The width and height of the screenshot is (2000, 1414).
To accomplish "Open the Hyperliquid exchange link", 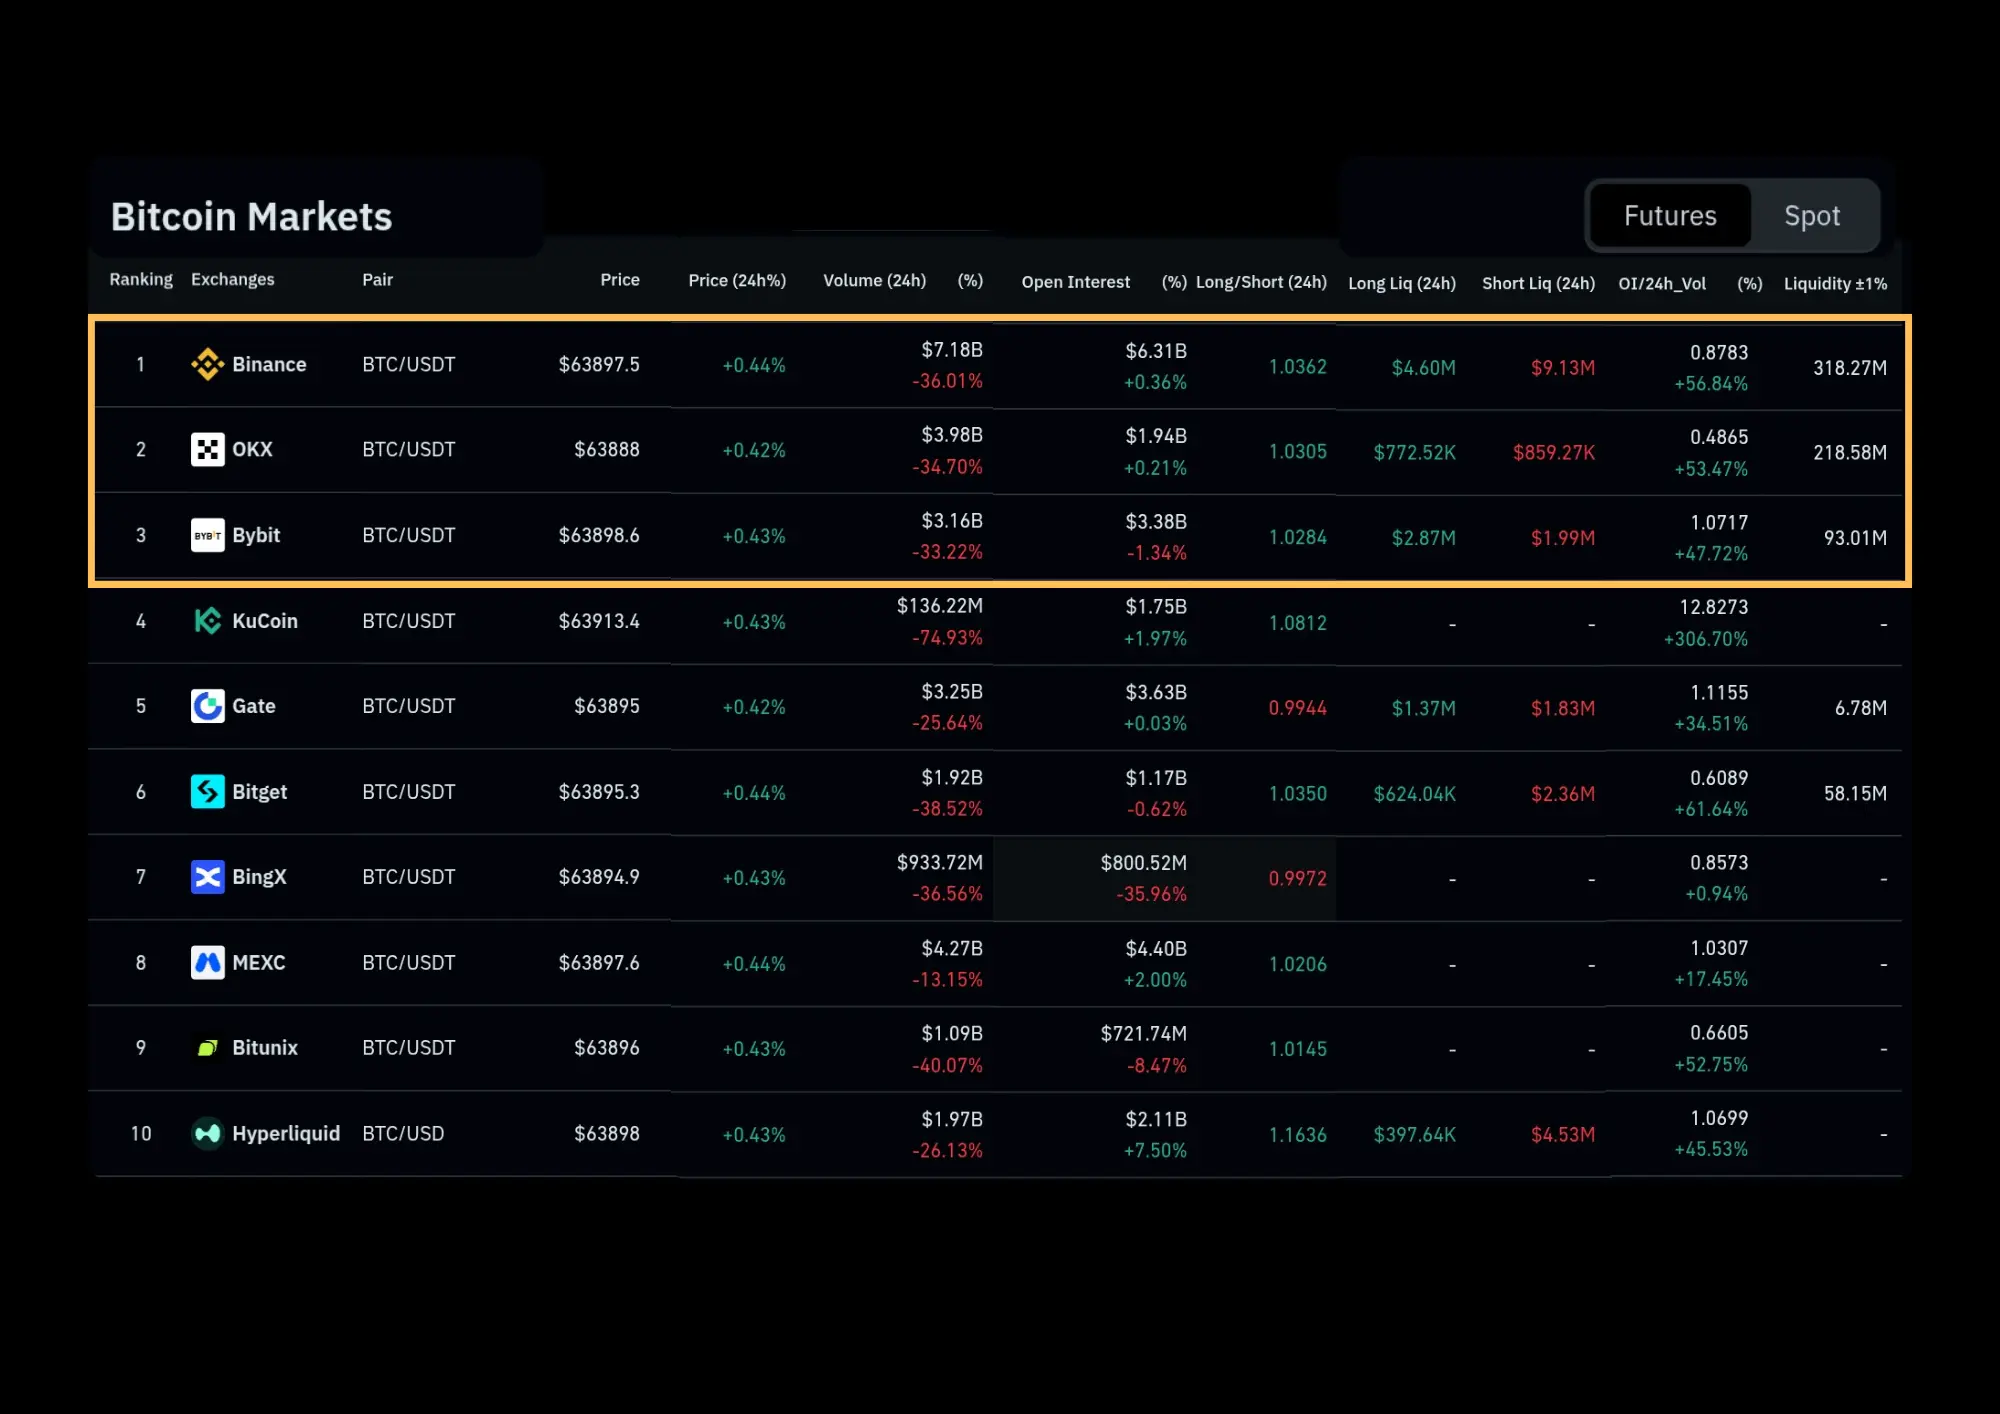I will [x=286, y=1134].
